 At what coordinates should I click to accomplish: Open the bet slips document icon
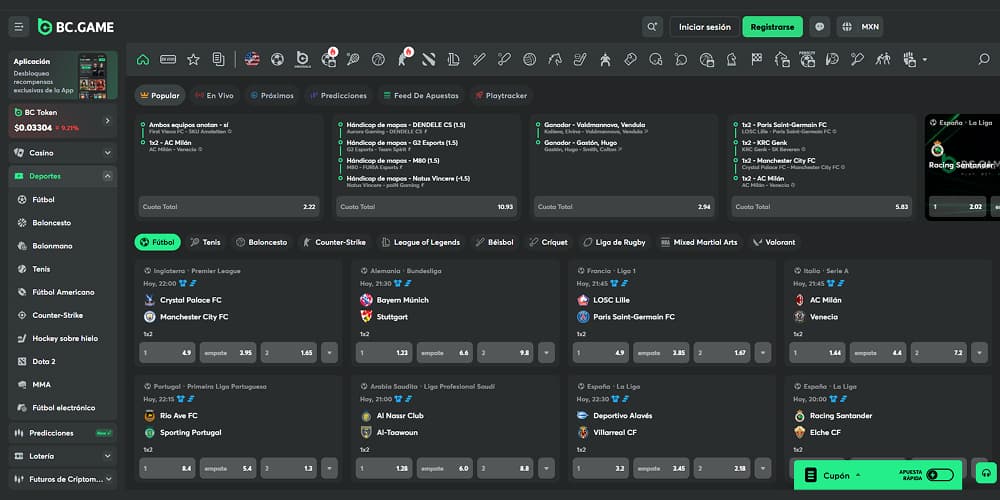click(218, 59)
